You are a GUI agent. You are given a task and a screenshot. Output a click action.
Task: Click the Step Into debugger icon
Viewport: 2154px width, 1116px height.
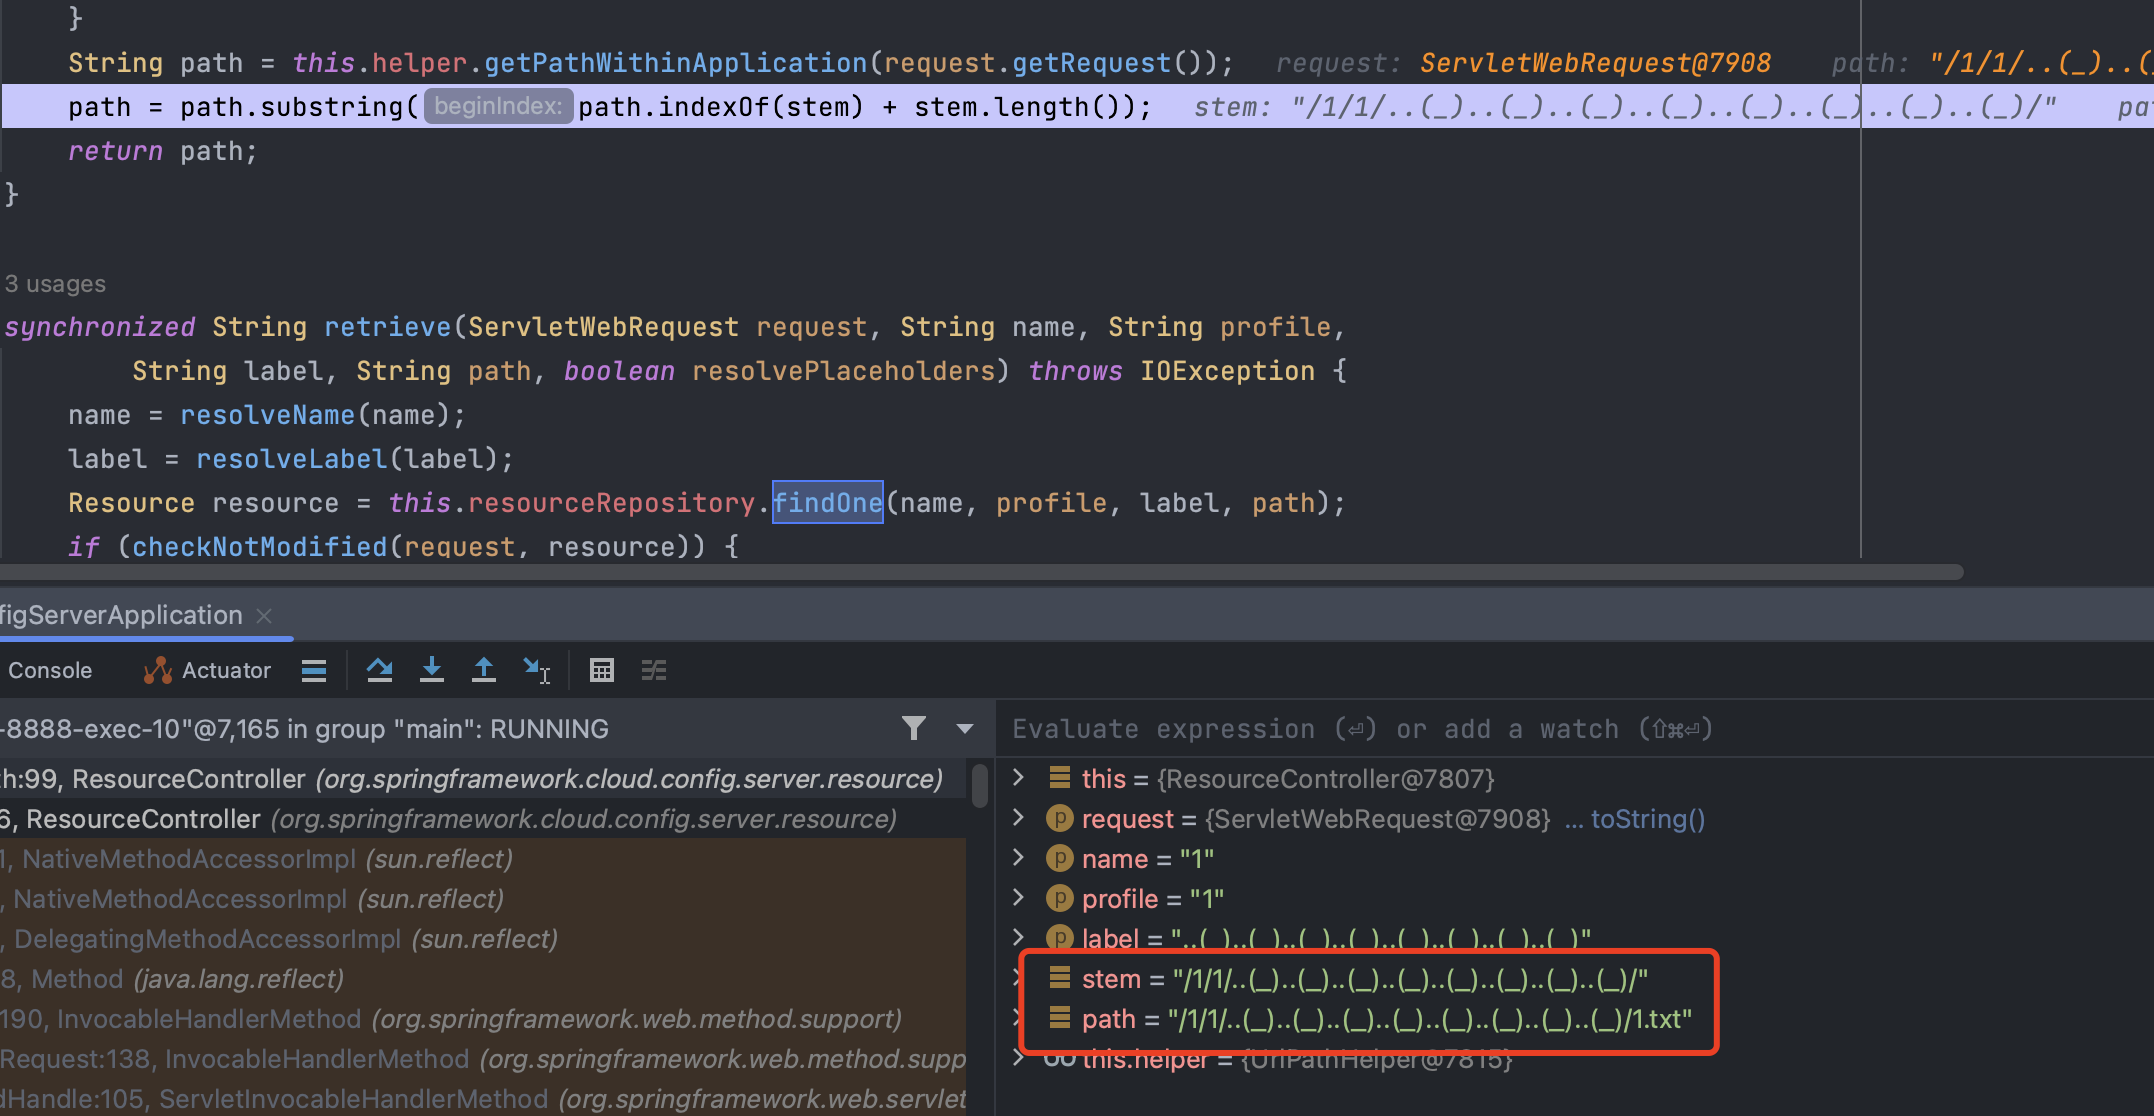pyautogui.click(x=432, y=670)
